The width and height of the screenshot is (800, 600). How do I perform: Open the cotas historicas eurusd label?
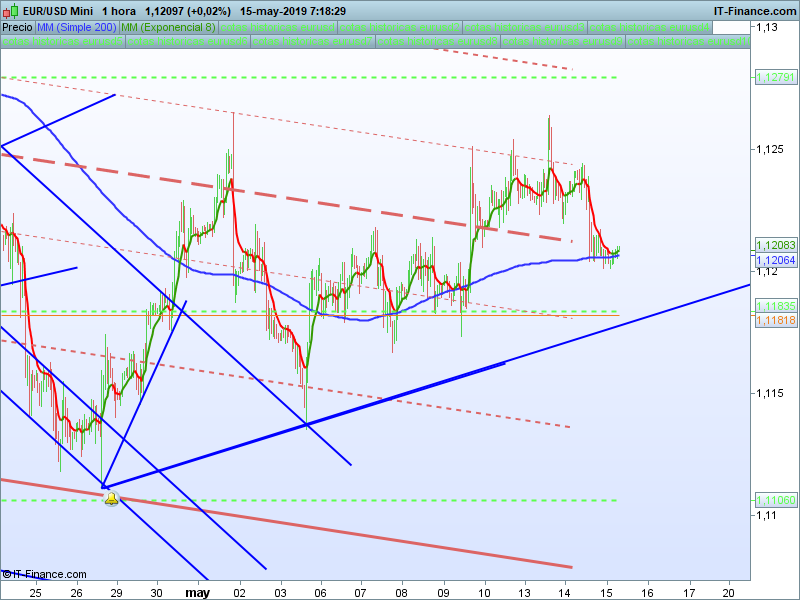(x=278, y=27)
